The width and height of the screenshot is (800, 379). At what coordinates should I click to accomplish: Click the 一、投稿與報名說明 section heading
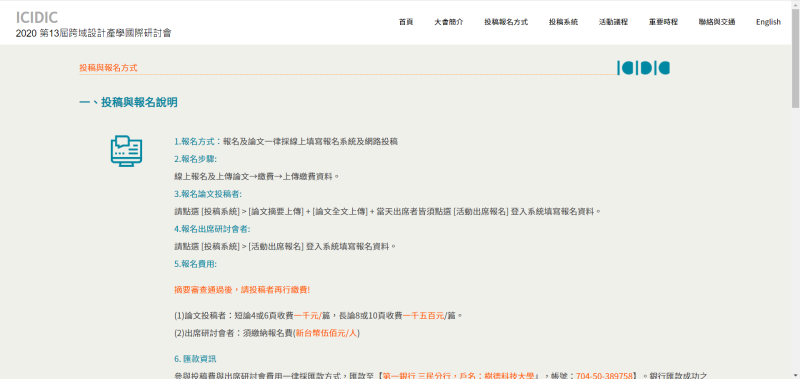coord(129,103)
